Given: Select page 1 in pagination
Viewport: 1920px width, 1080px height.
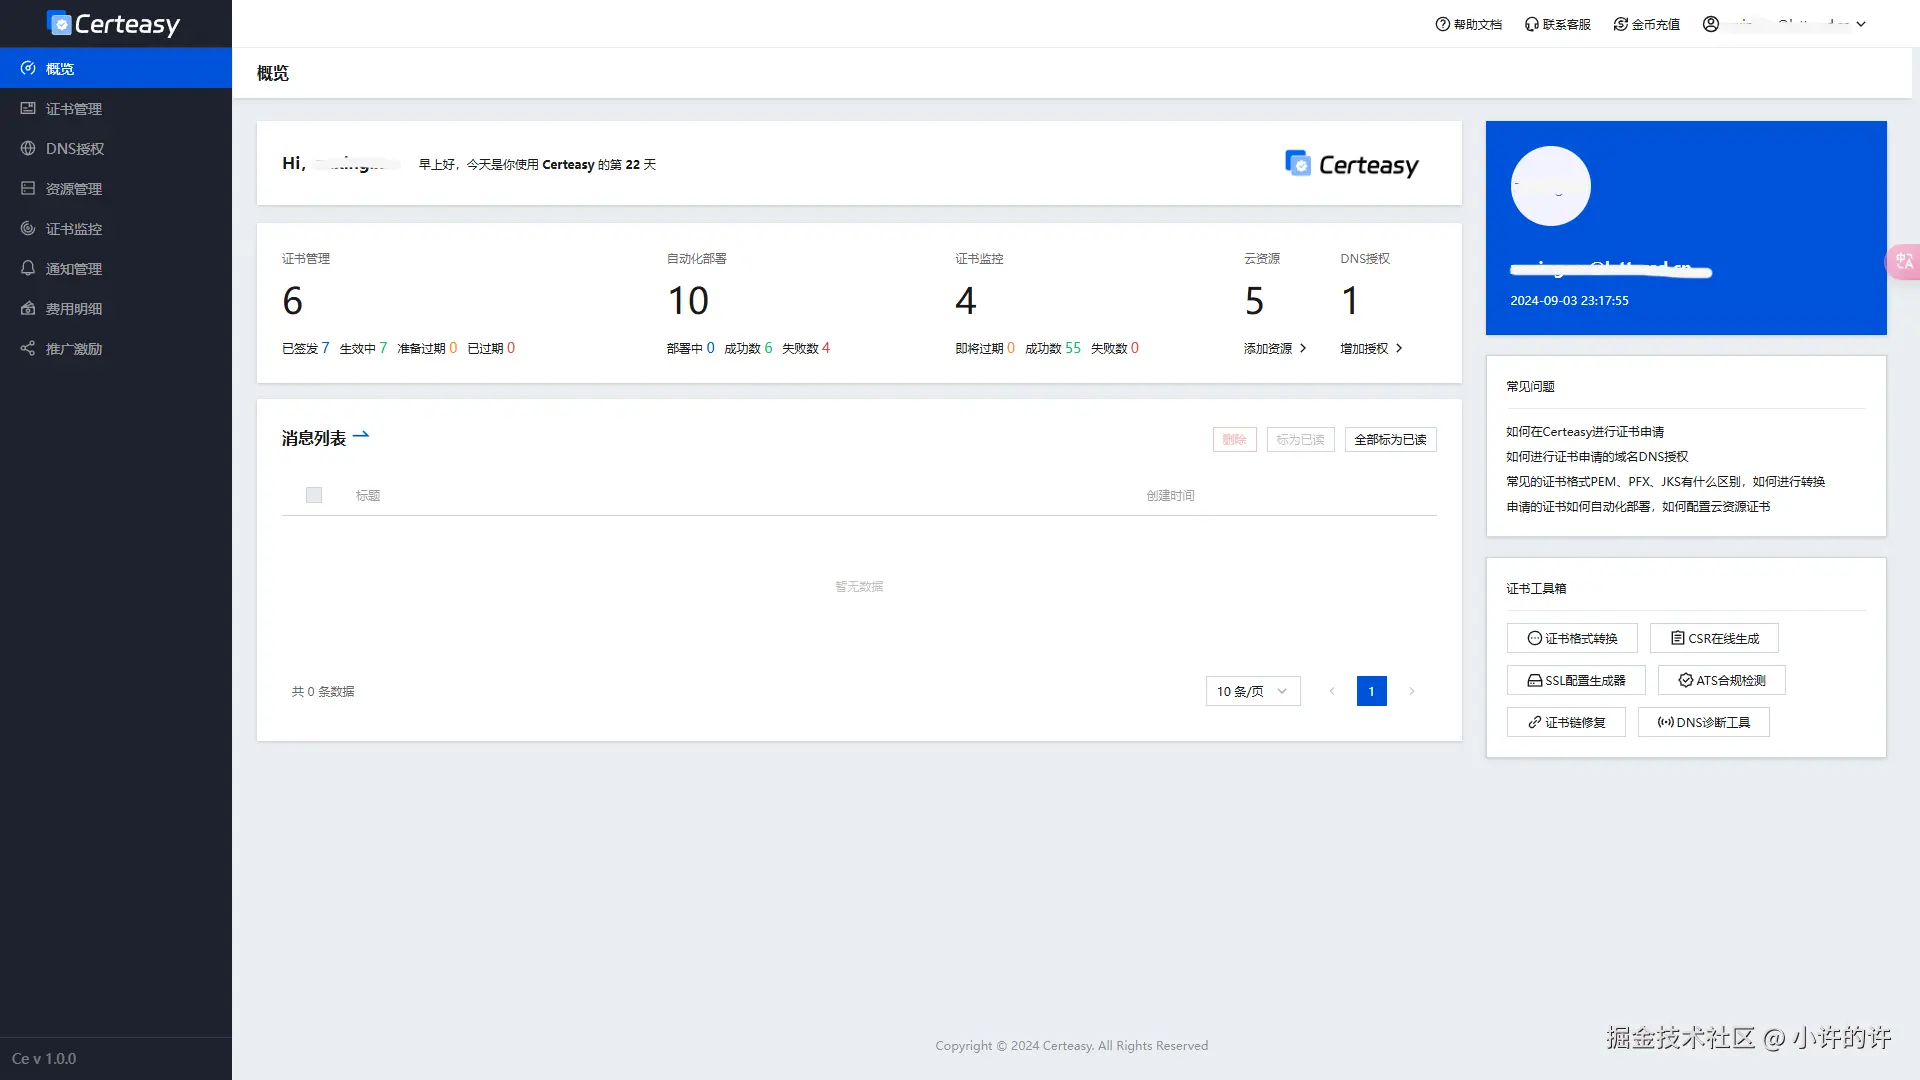Looking at the screenshot, I should 1371,691.
